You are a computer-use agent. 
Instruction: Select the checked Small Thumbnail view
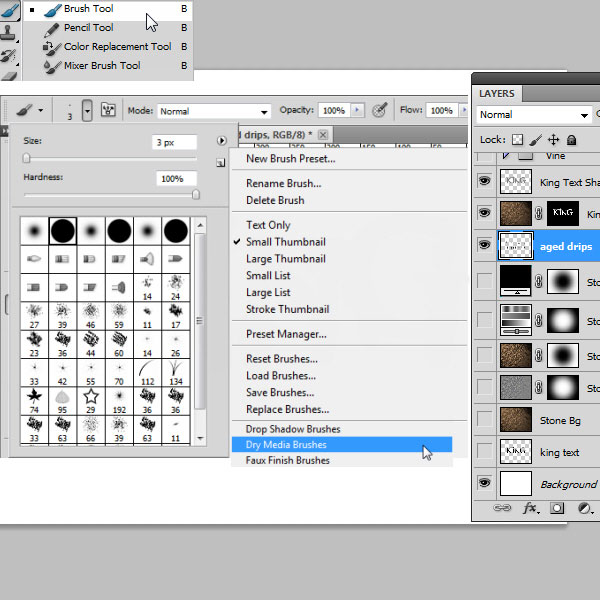tap(286, 242)
